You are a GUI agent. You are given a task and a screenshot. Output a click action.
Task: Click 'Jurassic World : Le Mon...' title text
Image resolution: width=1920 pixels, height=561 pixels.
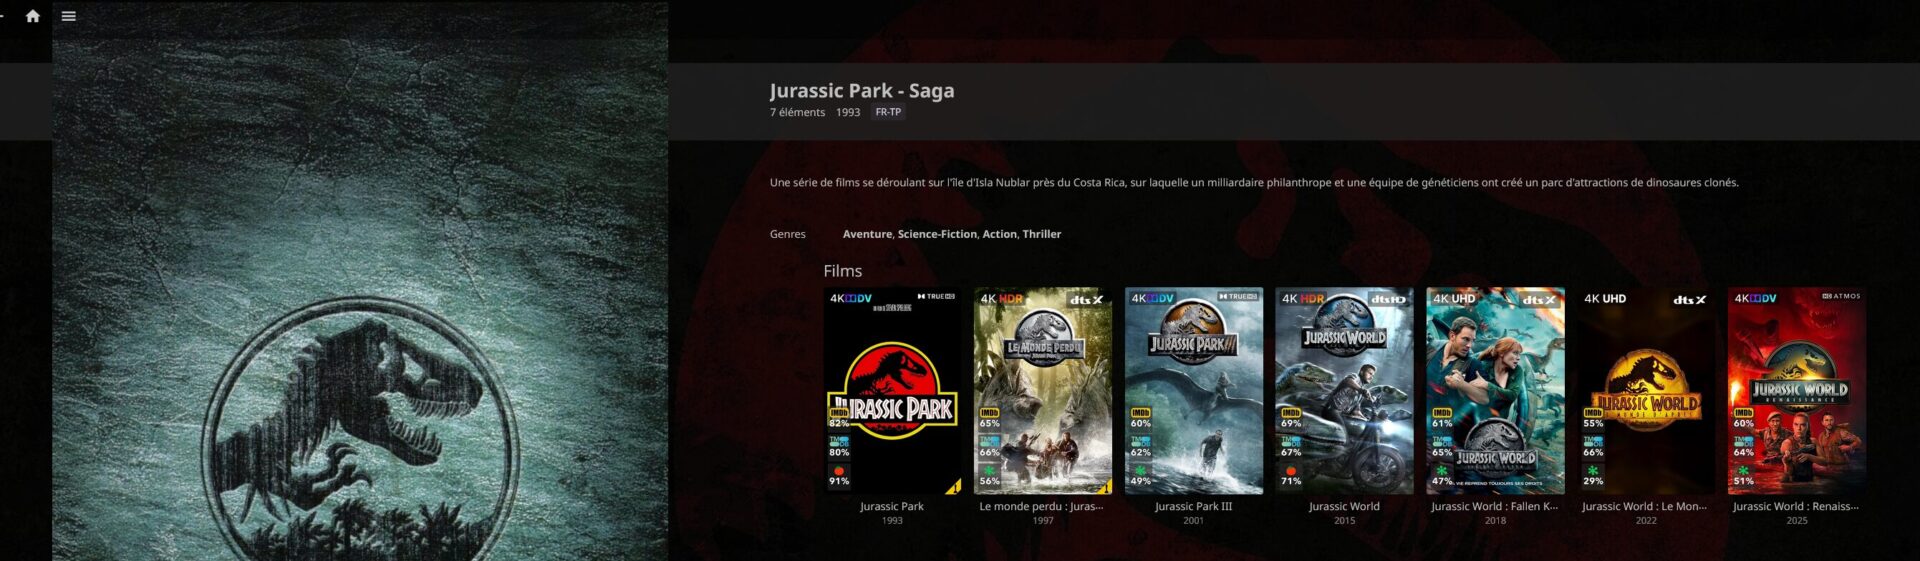coord(1645,506)
